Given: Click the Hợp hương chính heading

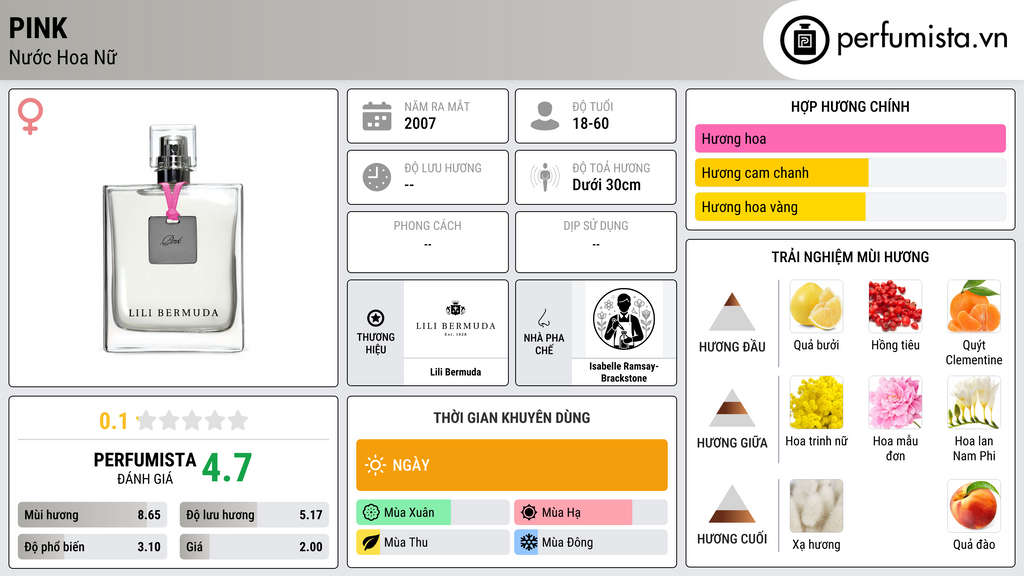Looking at the screenshot, I should point(850,106).
